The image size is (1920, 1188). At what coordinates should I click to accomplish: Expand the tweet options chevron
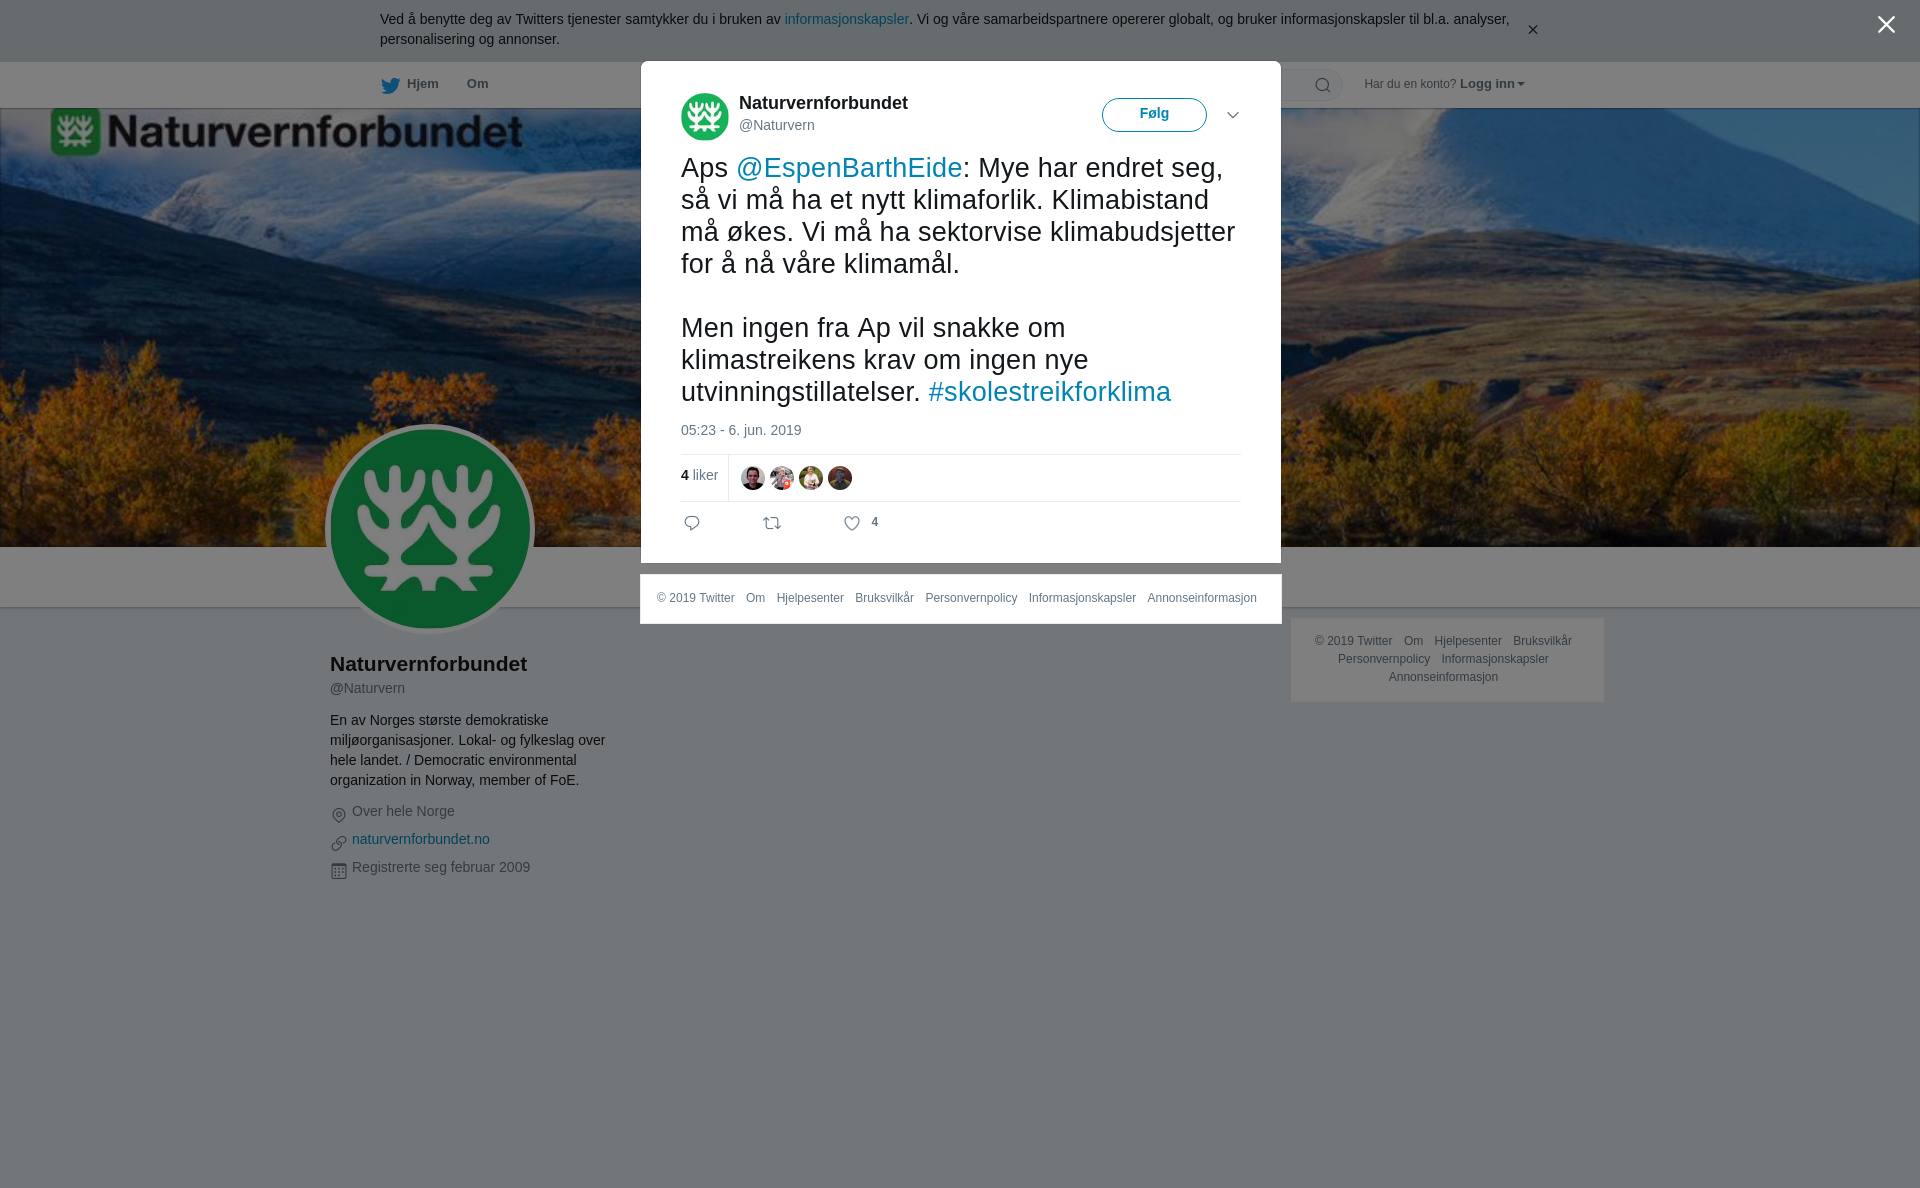tap(1233, 116)
